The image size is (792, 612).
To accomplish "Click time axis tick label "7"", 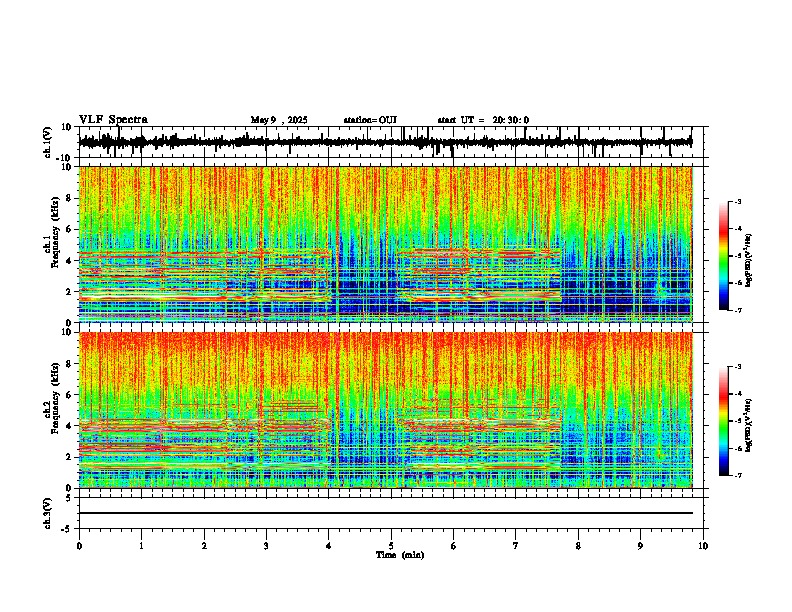I will (516, 546).
